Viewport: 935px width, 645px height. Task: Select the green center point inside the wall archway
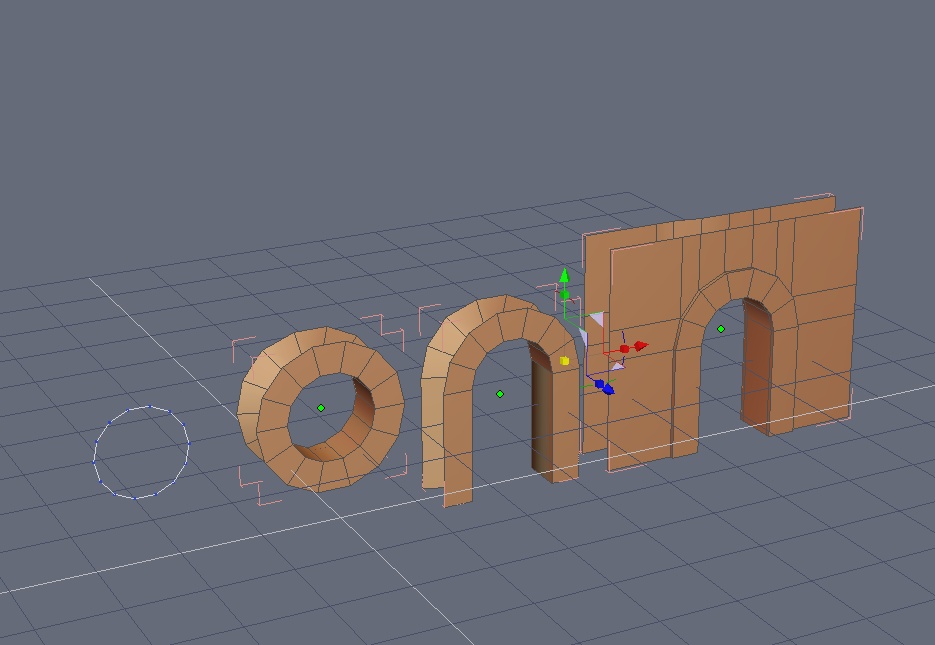tap(721, 328)
